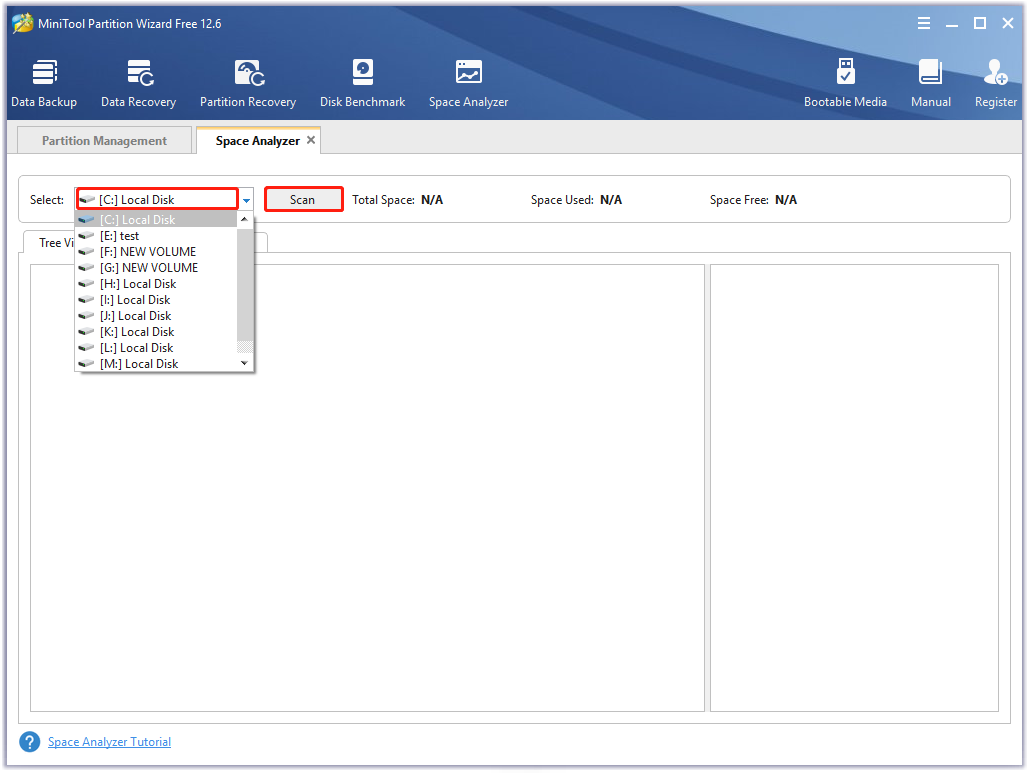Switch to the Partition Management tab

(x=104, y=141)
